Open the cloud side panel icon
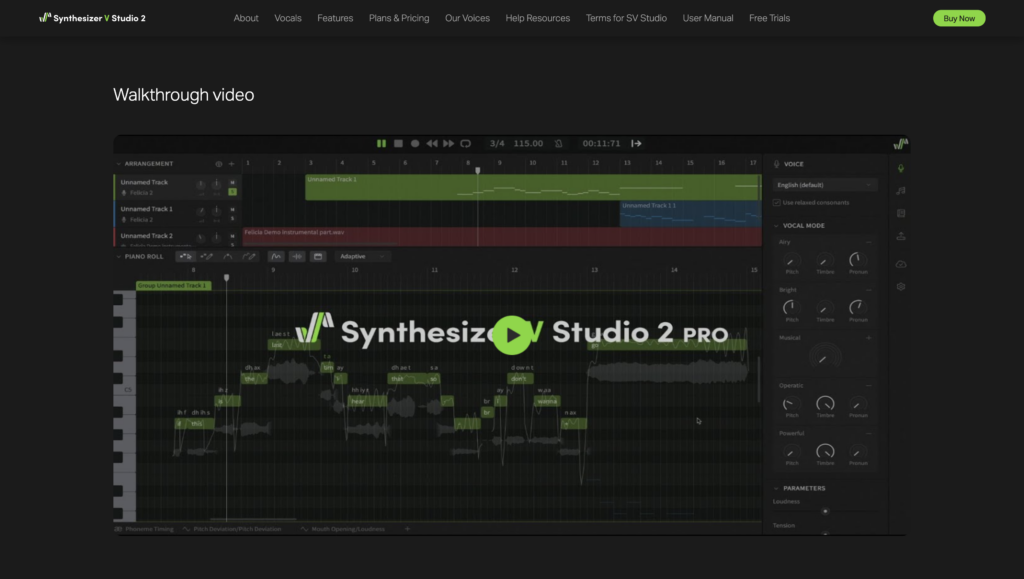 [x=901, y=264]
